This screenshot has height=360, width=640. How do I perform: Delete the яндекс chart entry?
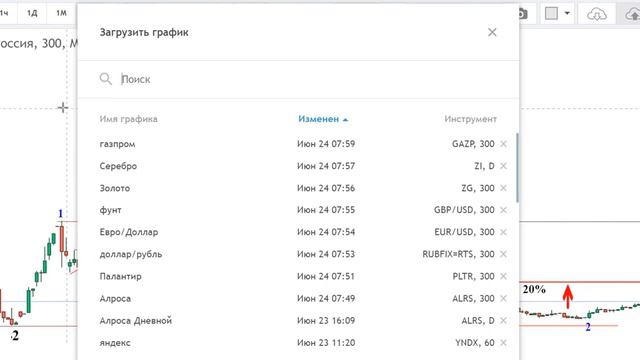pos(503,342)
